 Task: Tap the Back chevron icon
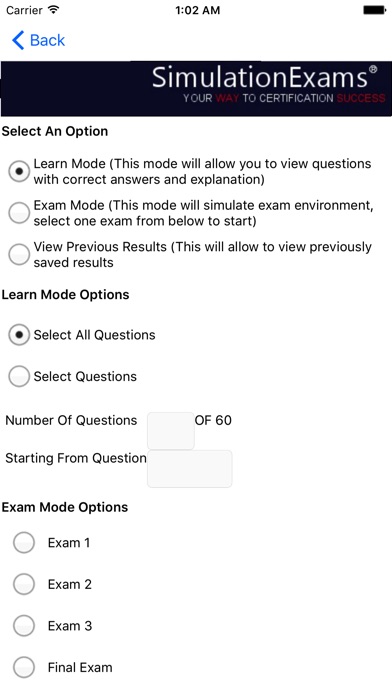18,40
